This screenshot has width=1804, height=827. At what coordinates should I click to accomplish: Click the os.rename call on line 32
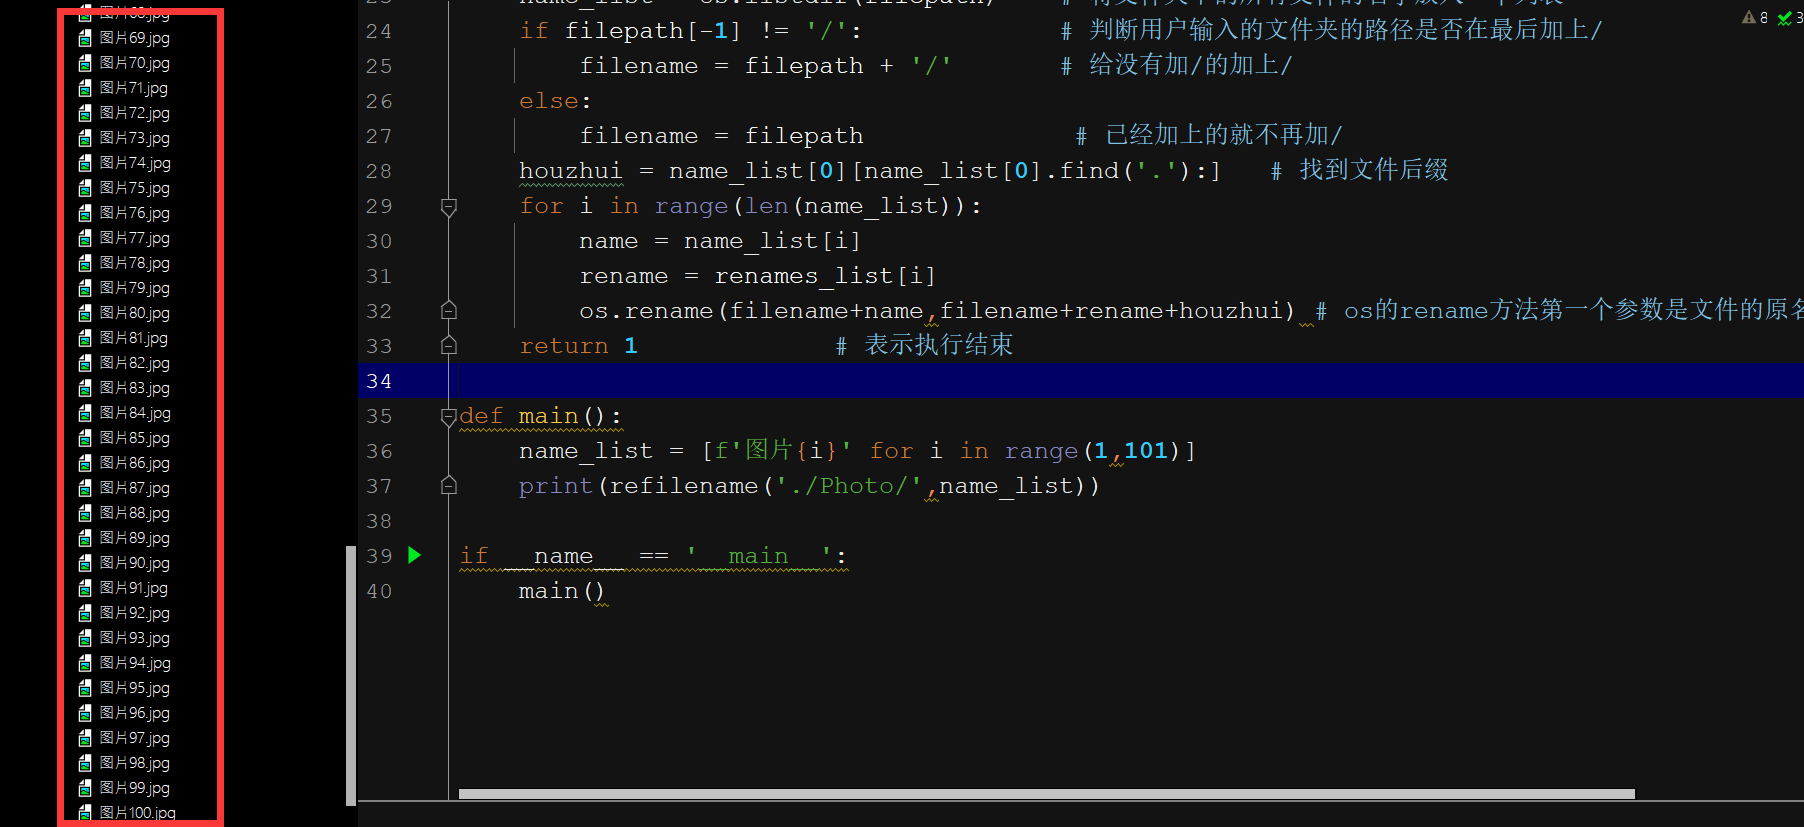coord(936,311)
